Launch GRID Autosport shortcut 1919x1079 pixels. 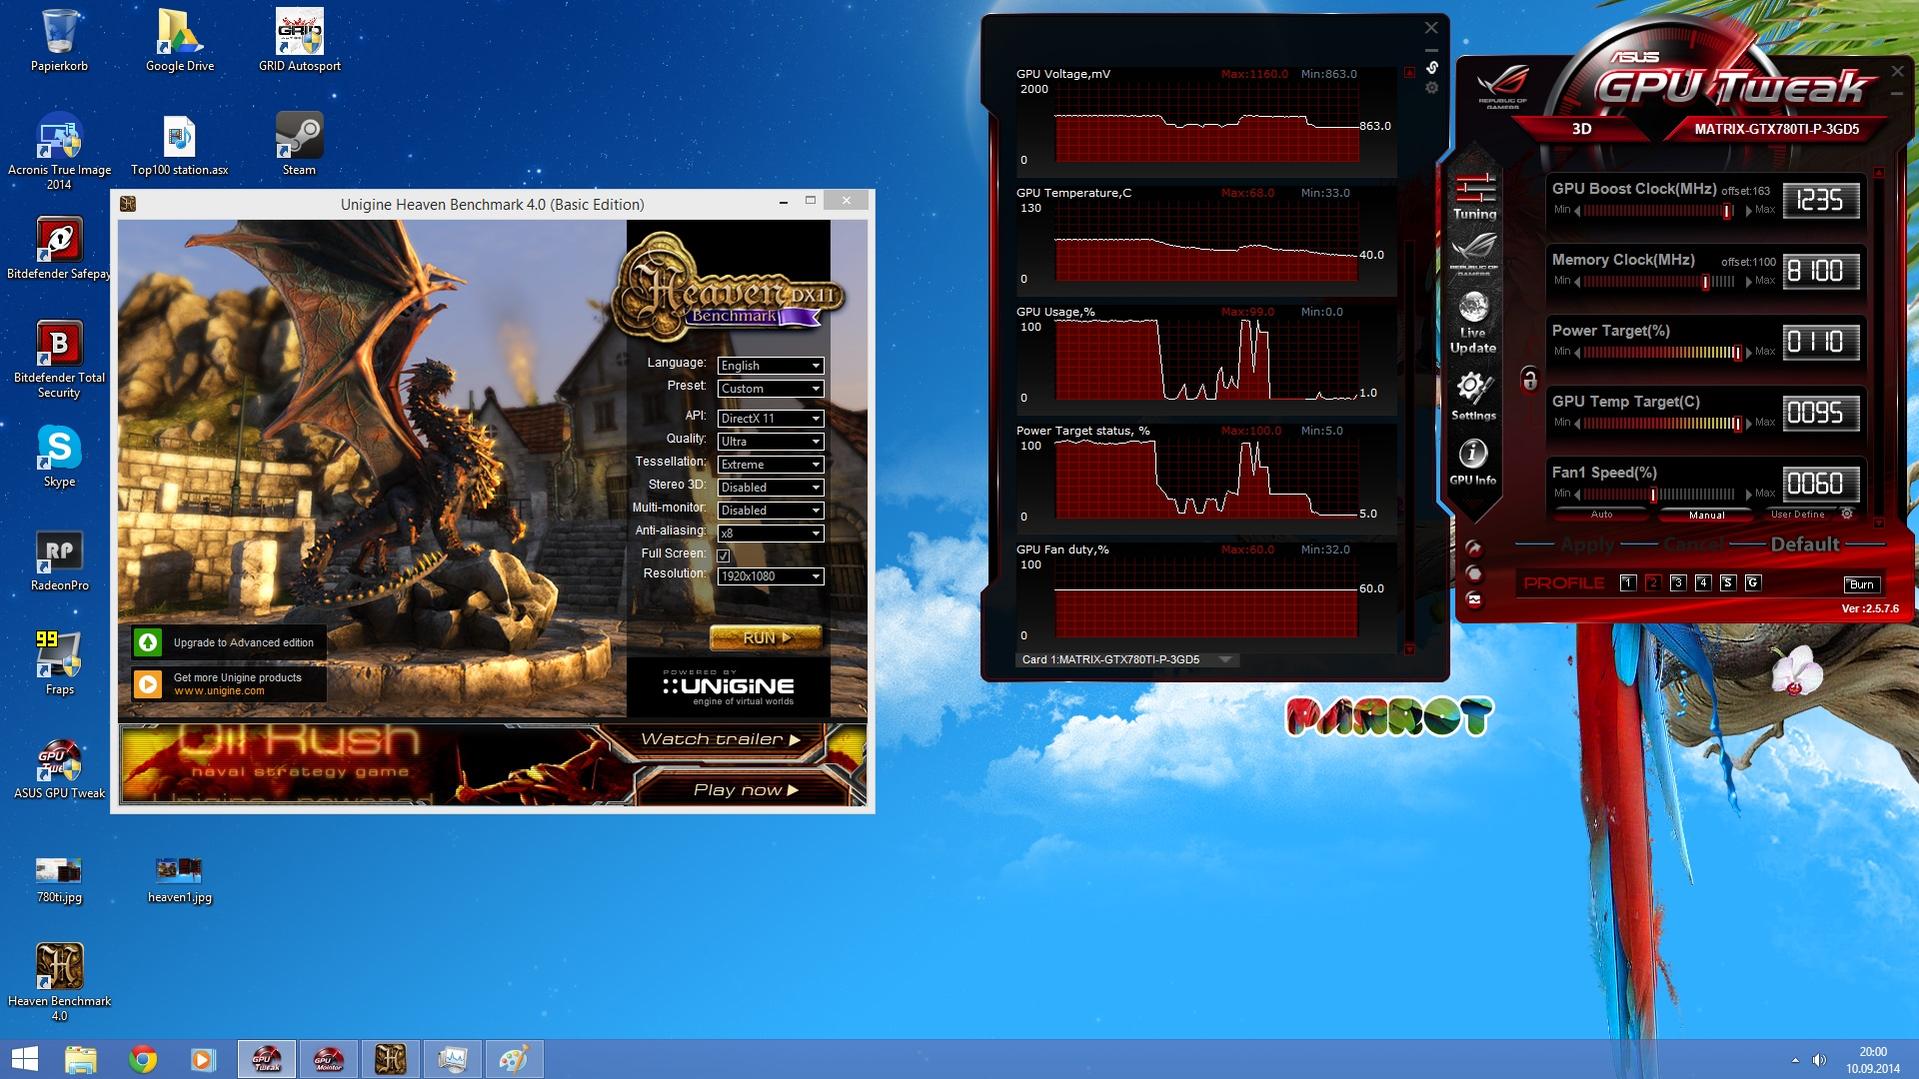tap(299, 41)
